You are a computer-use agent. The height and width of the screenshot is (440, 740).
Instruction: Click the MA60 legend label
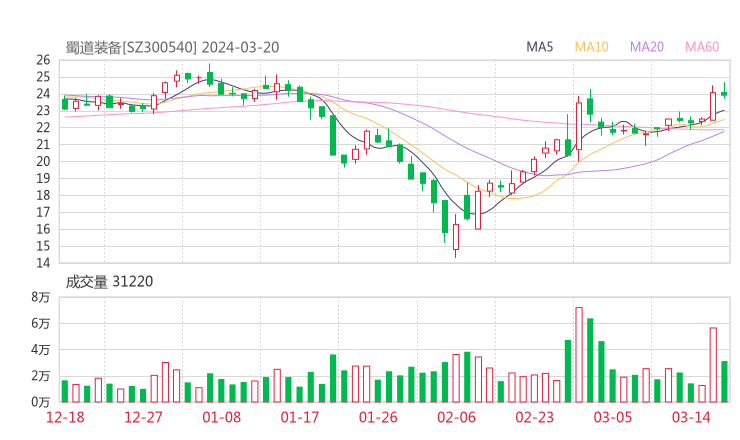(702, 47)
